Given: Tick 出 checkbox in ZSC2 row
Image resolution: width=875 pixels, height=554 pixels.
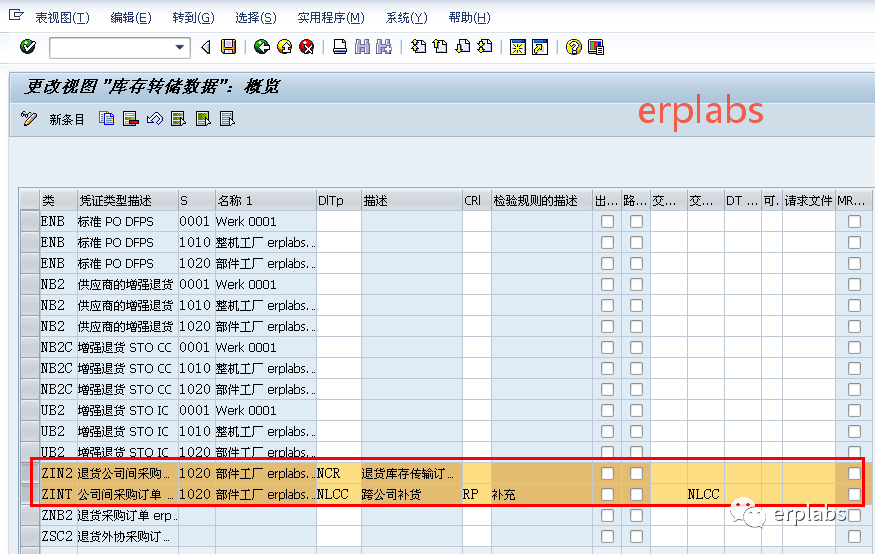Looking at the screenshot, I should [607, 537].
